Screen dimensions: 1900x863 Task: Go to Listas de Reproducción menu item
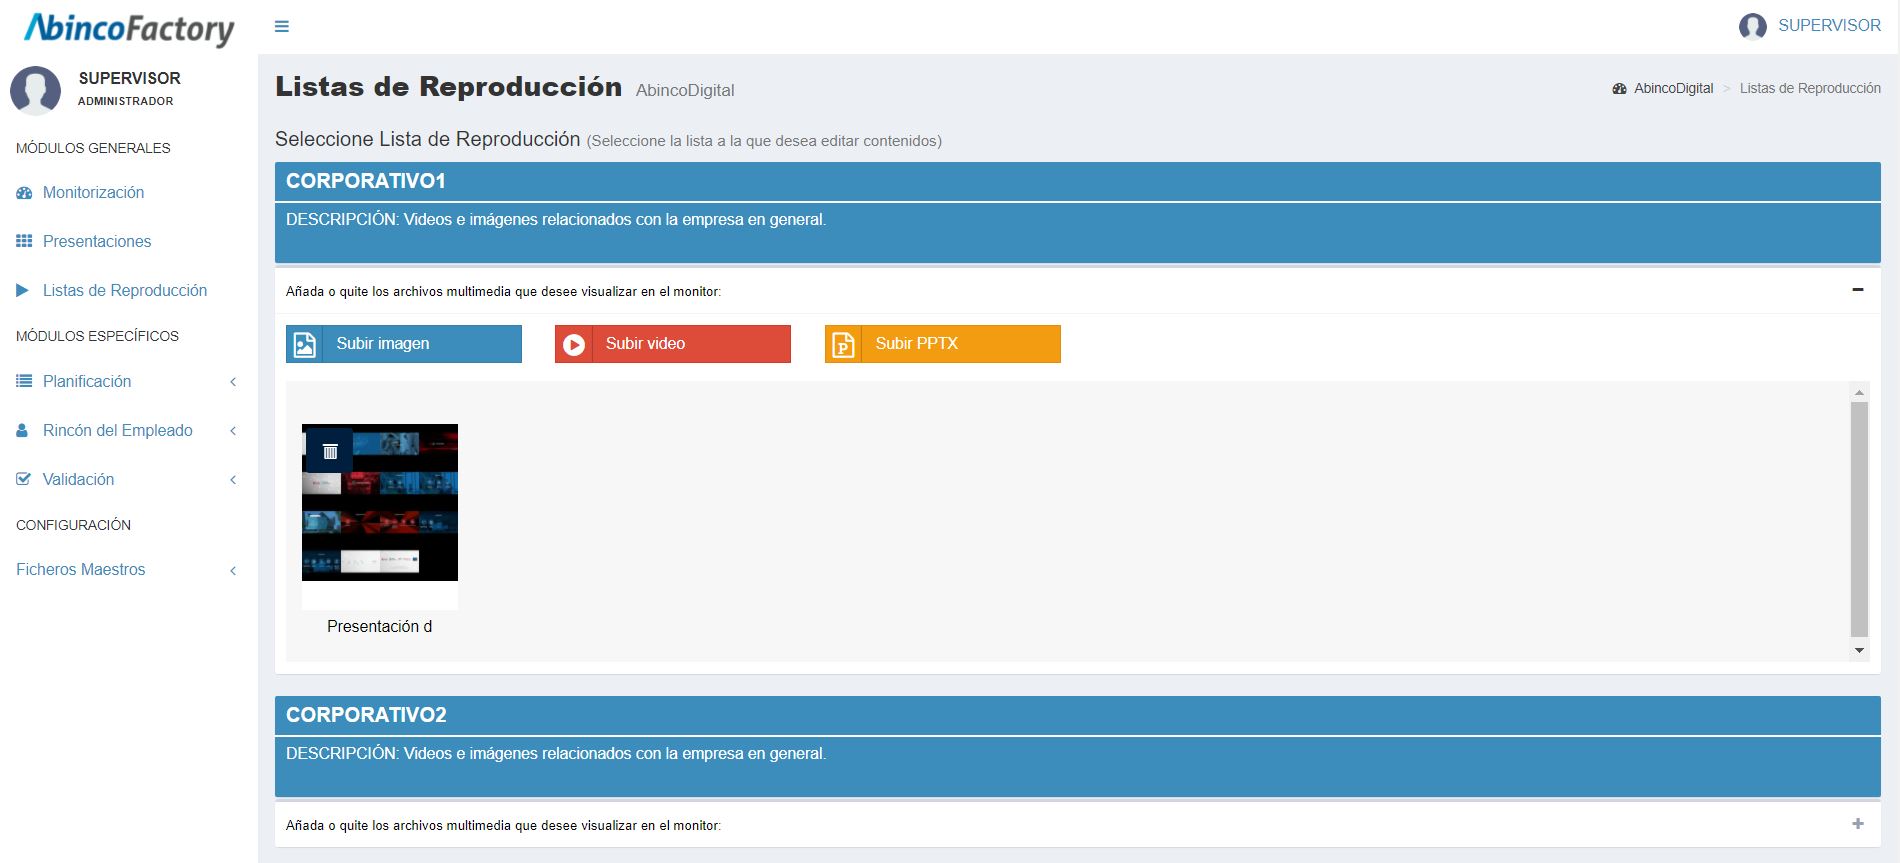click(125, 290)
